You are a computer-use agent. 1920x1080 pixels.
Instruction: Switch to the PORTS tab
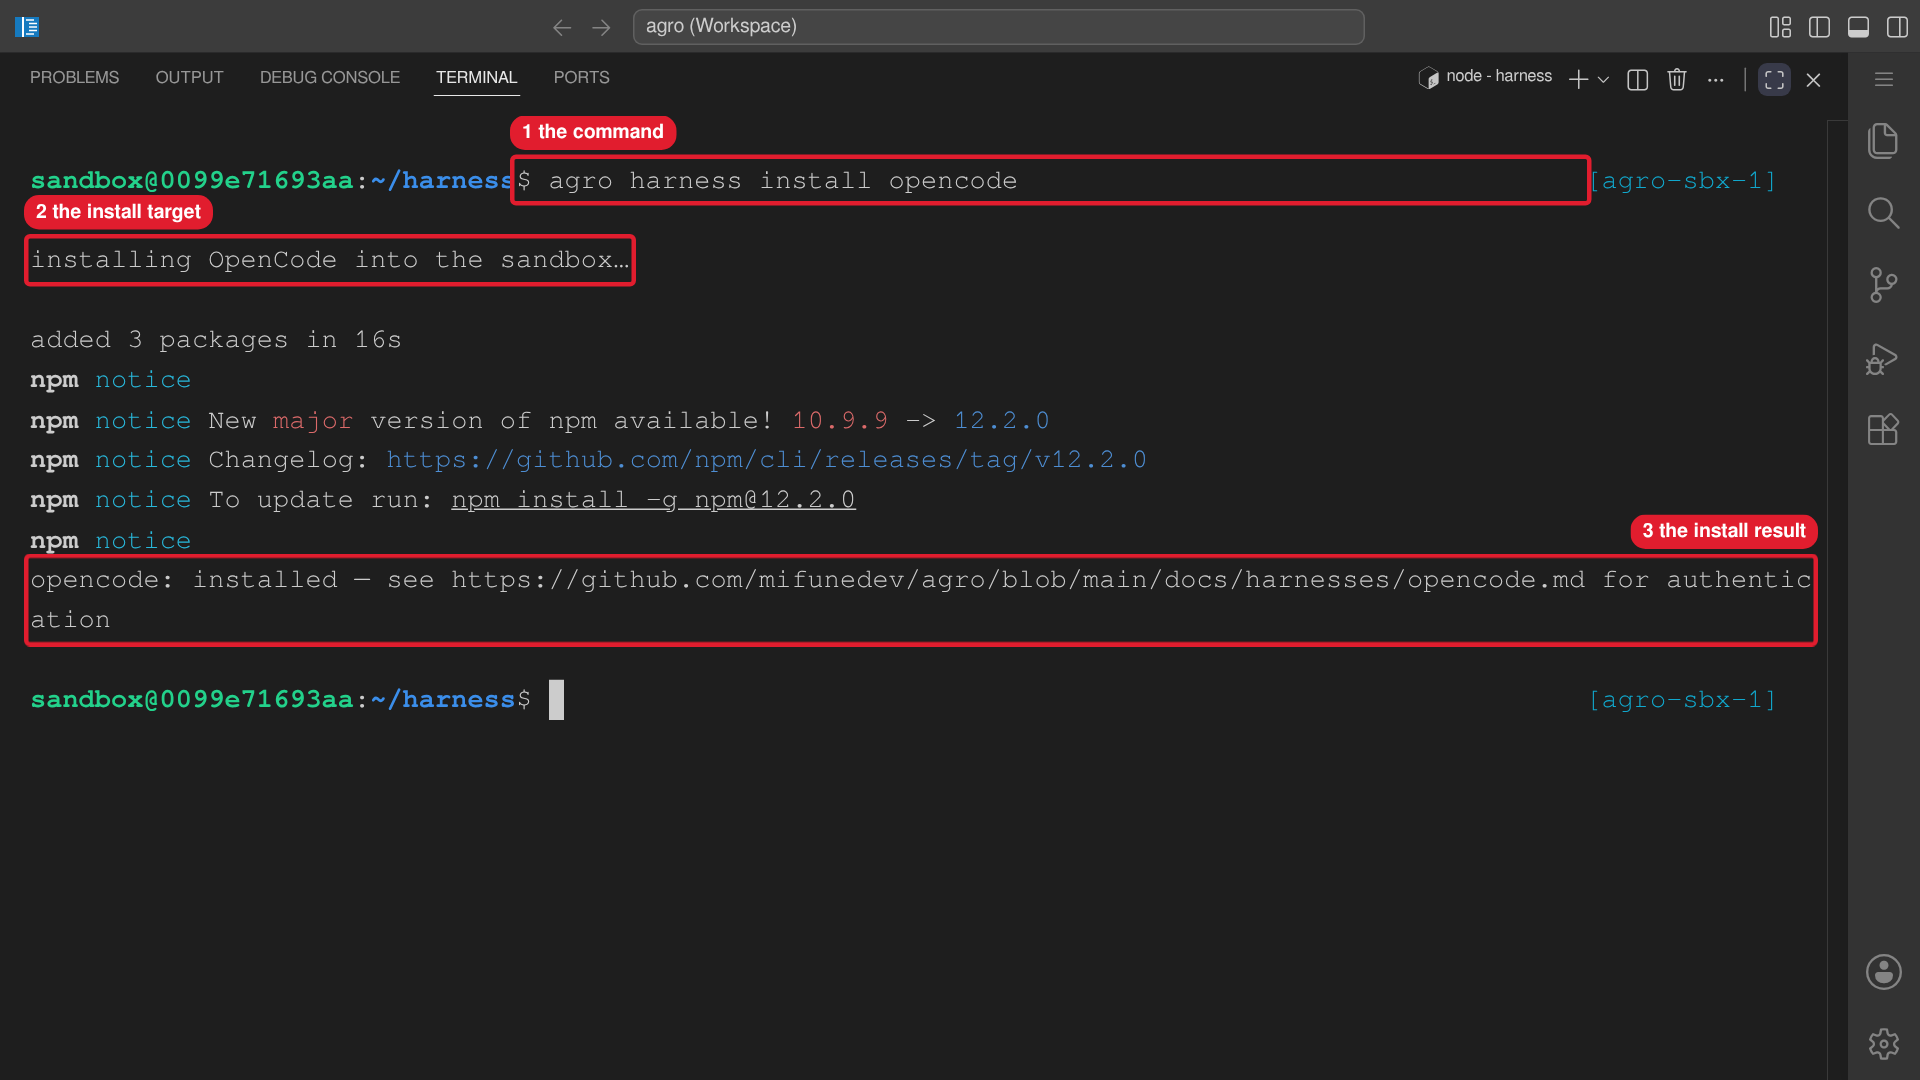tap(581, 77)
